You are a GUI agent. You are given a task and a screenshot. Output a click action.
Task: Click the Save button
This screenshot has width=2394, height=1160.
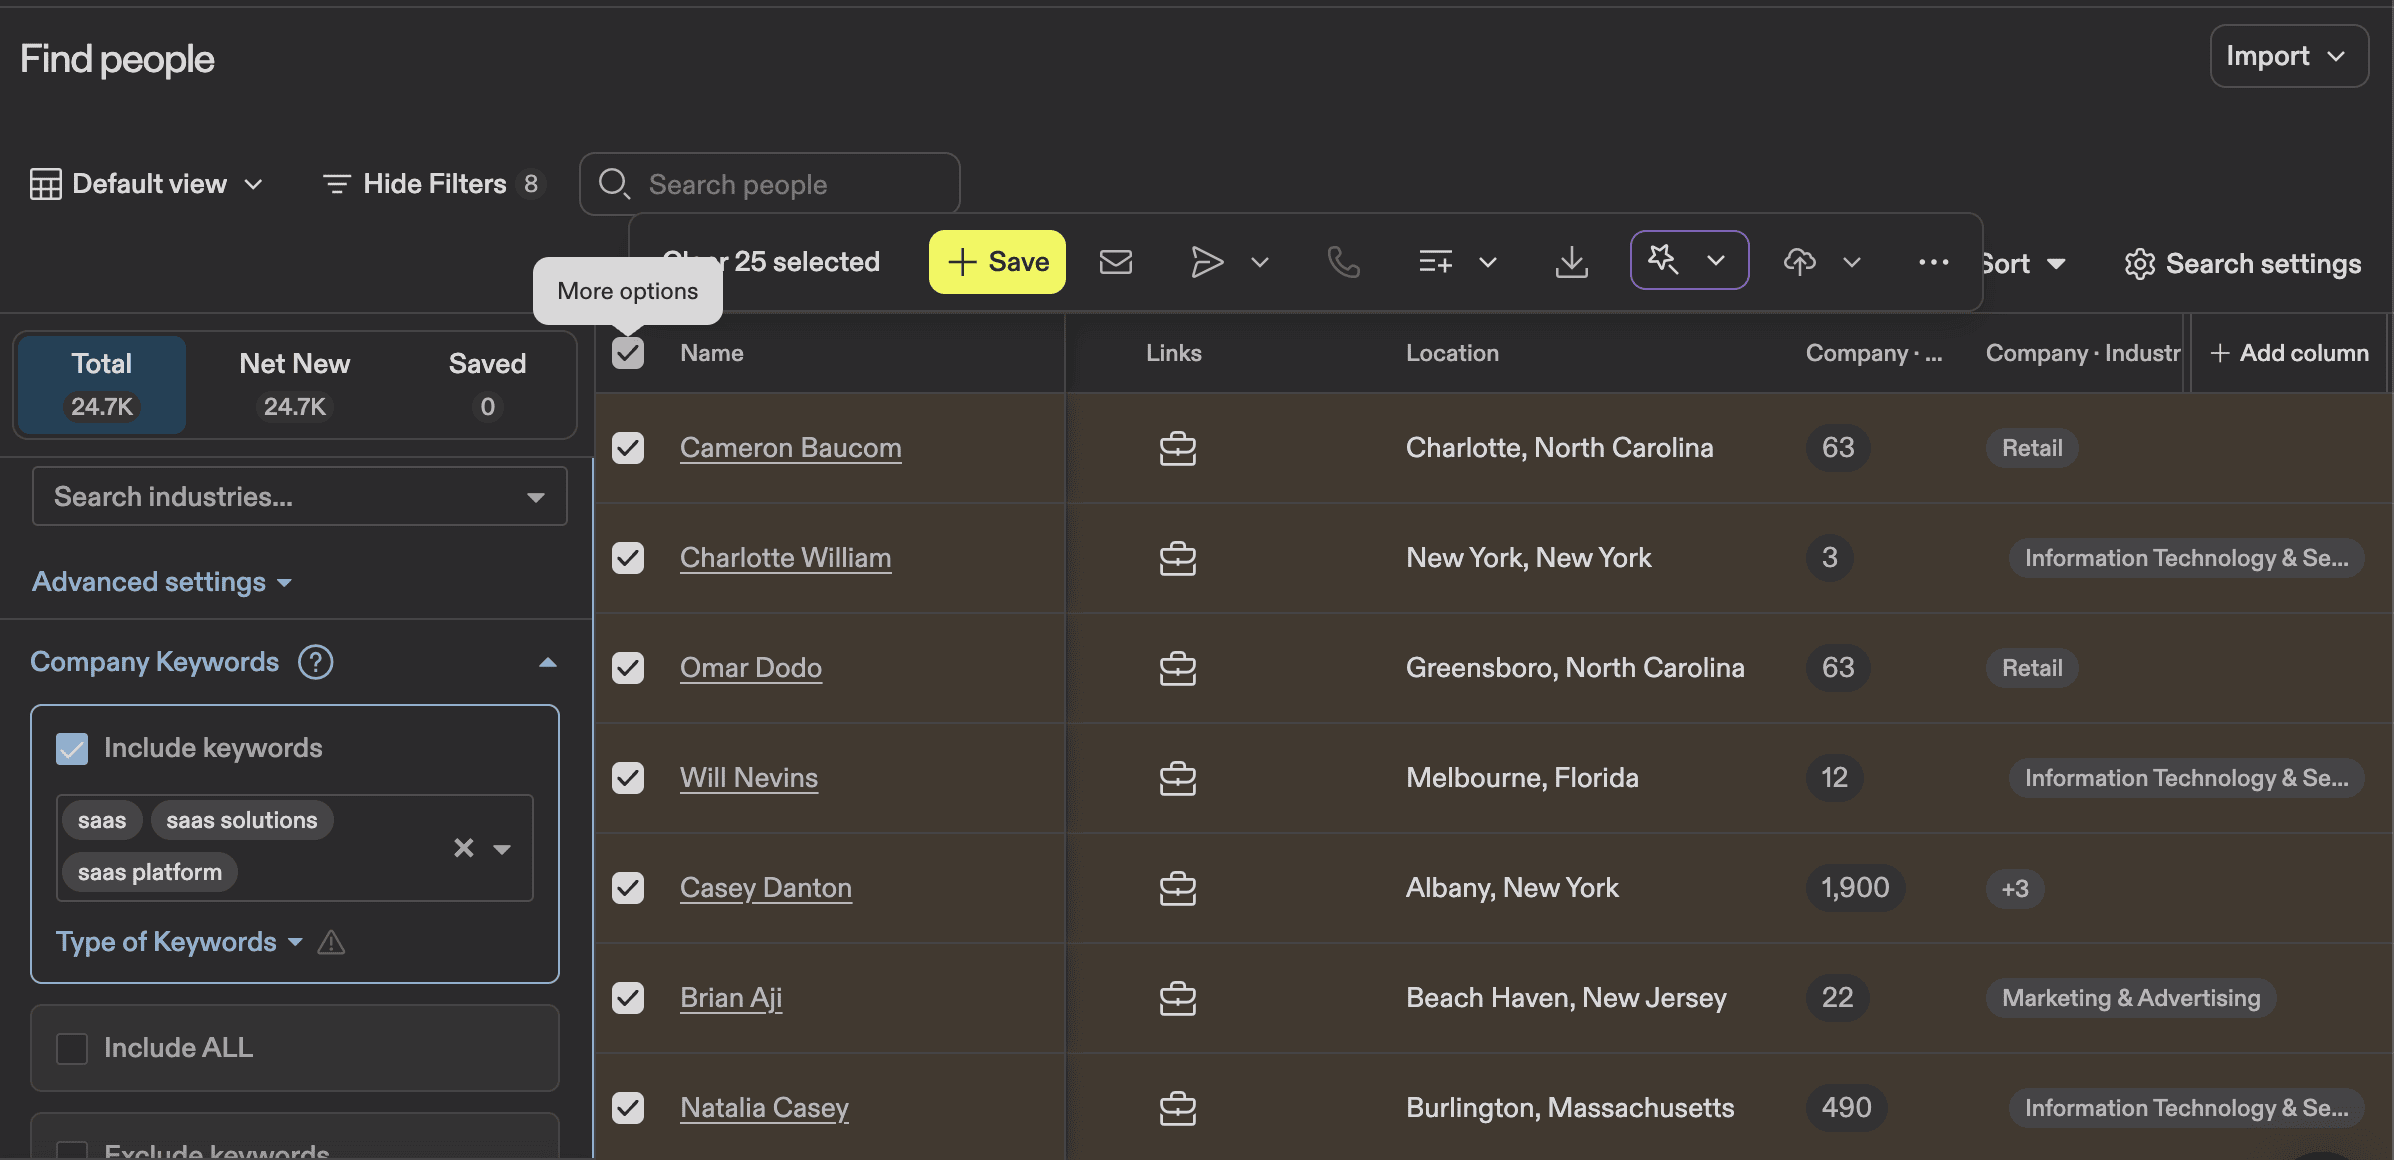(x=996, y=261)
